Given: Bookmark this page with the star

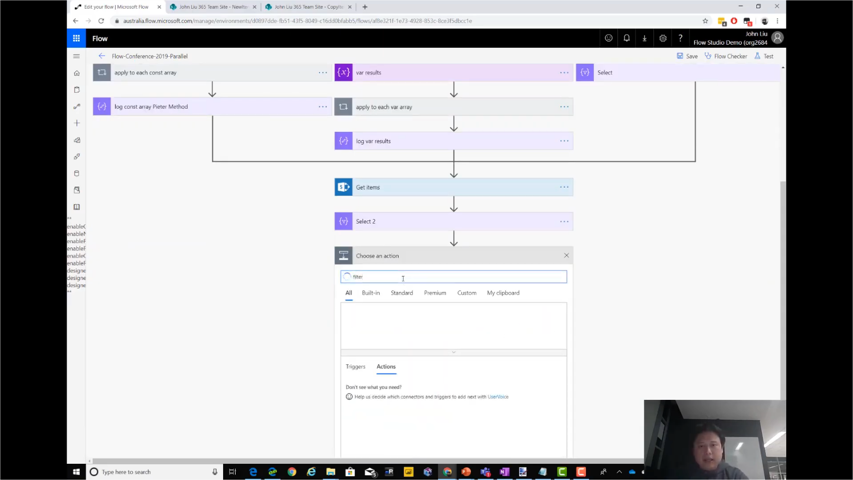Looking at the screenshot, I should (x=705, y=21).
